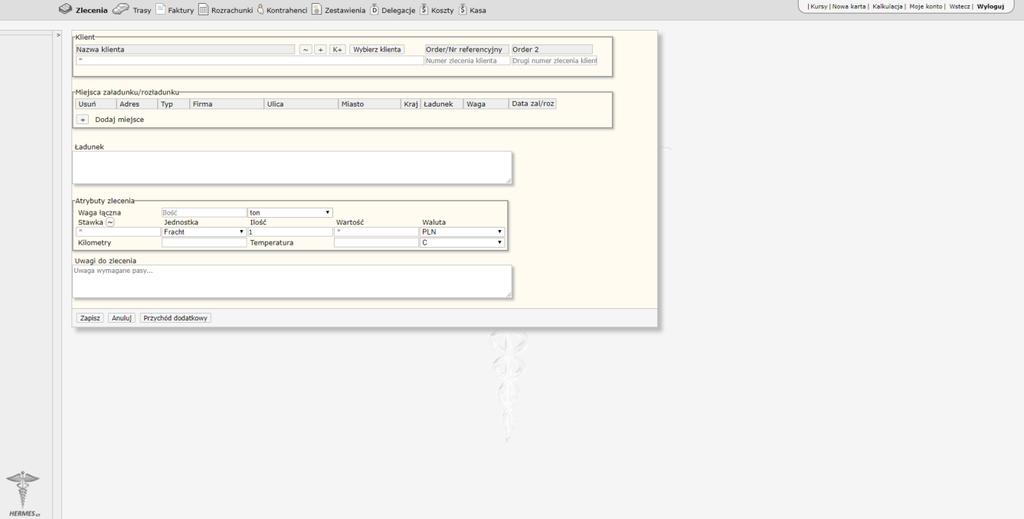Click the Rozrachunki ledger icon
1024x519 pixels.
204,9
